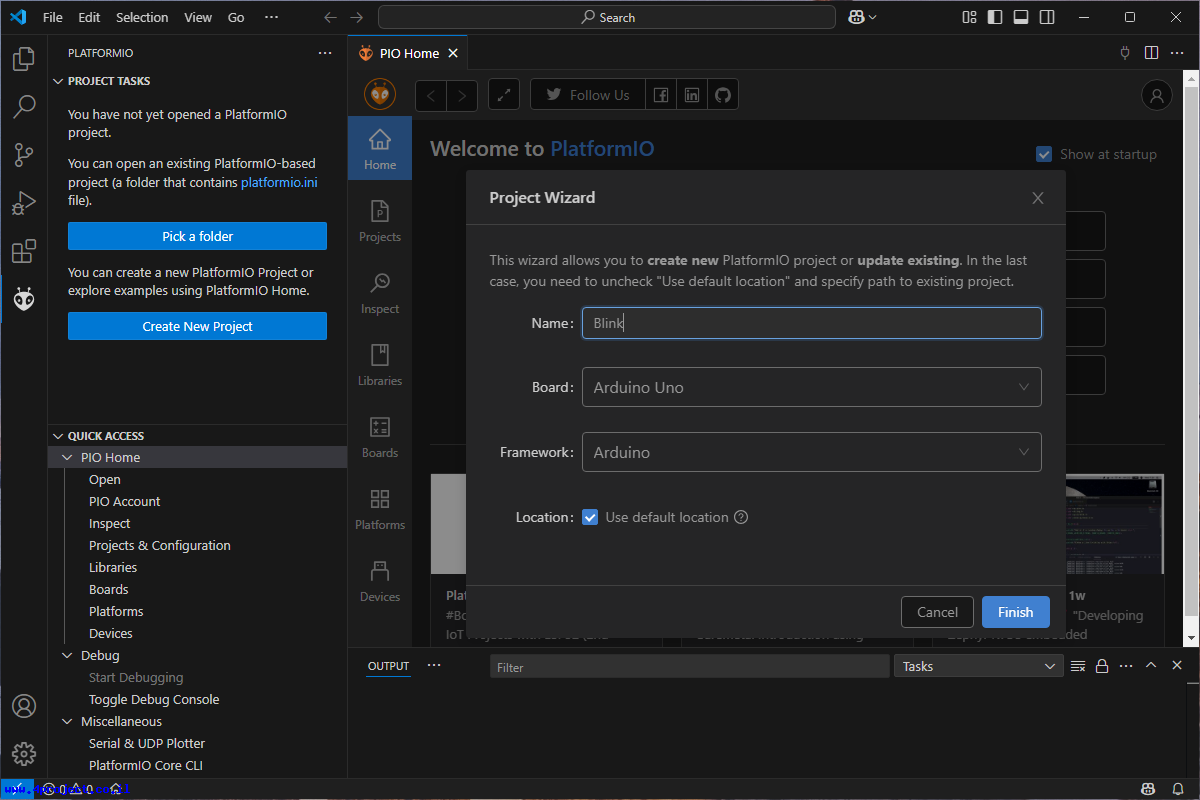Viewport: 1200px width, 800px height.
Task: Open Projects in the PIO Home side navigation
Action: point(380,220)
